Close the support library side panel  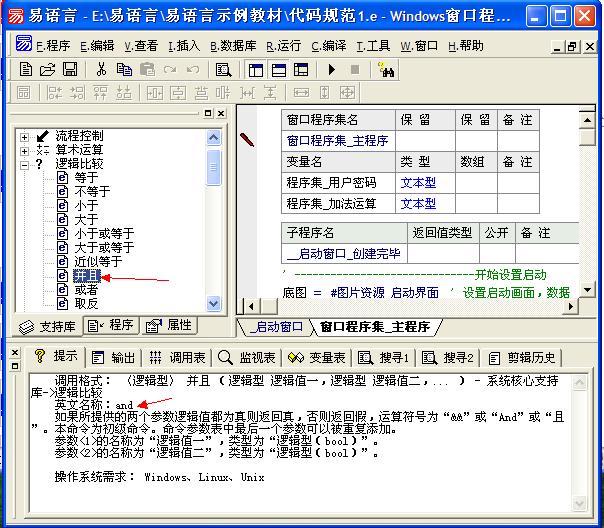[x=221, y=114]
